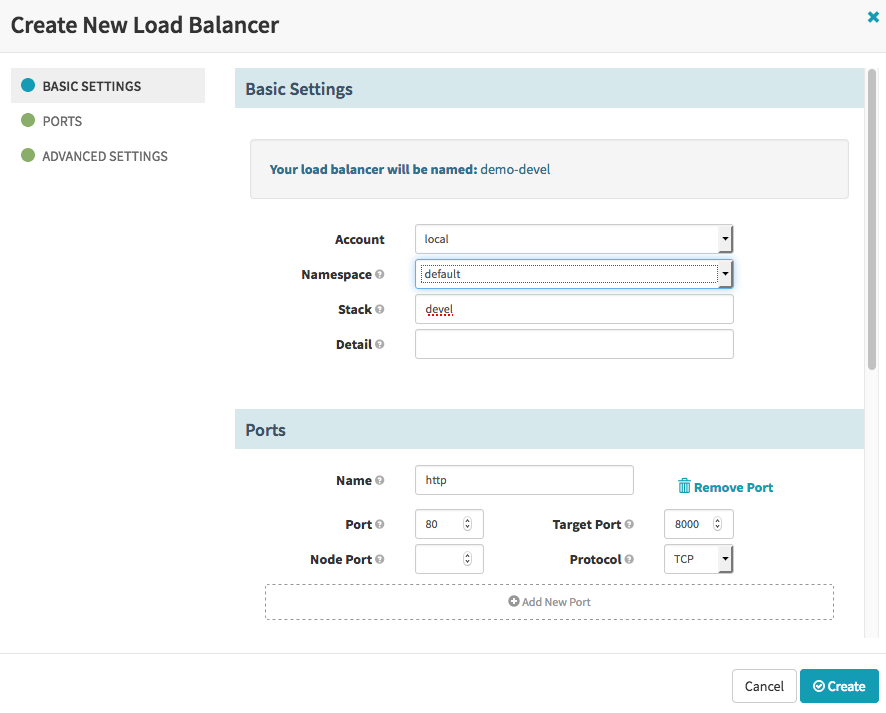Click Add New Port button

point(549,602)
